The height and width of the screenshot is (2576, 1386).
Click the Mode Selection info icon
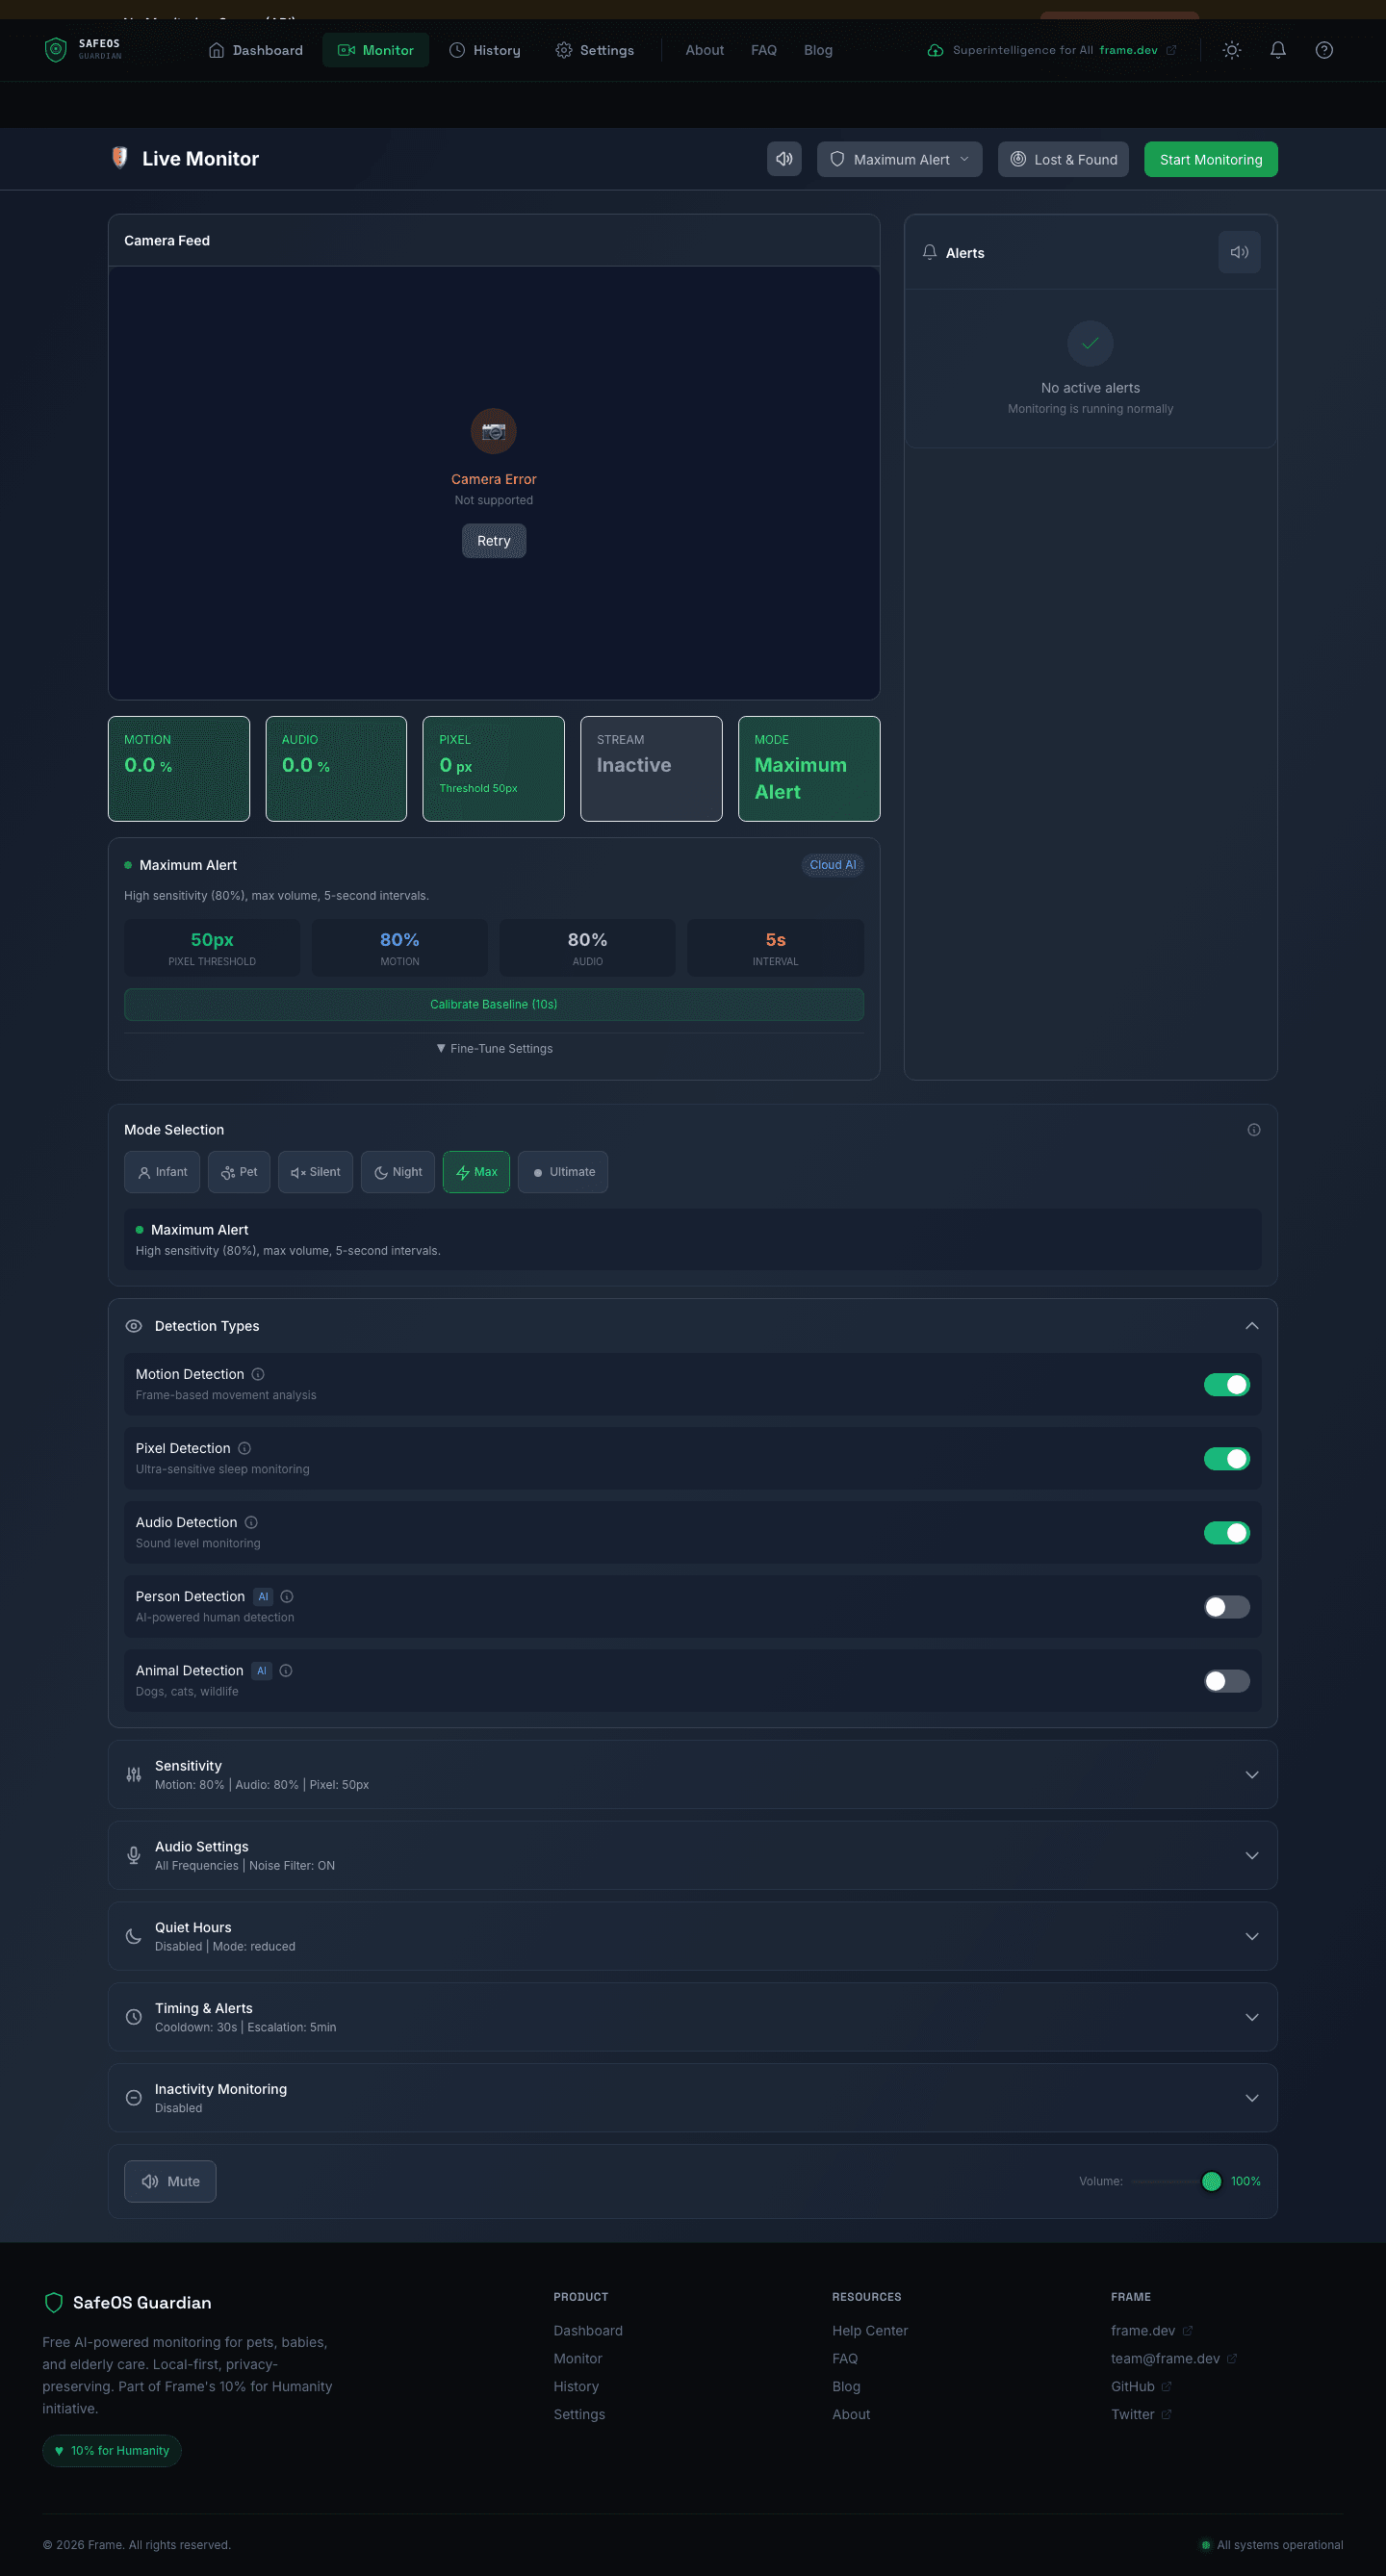click(1253, 1130)
